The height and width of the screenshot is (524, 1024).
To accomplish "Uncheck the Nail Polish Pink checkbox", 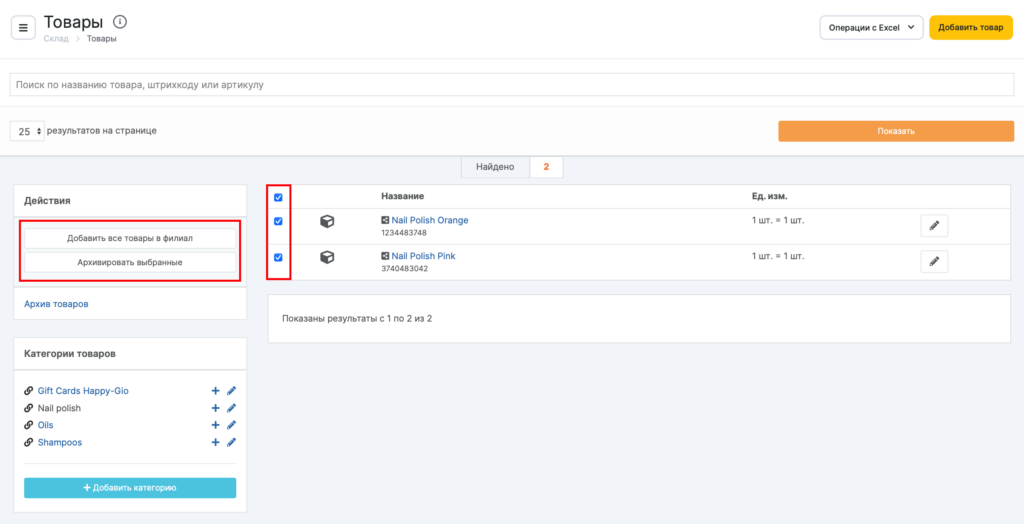I will [x=278, y=258].
